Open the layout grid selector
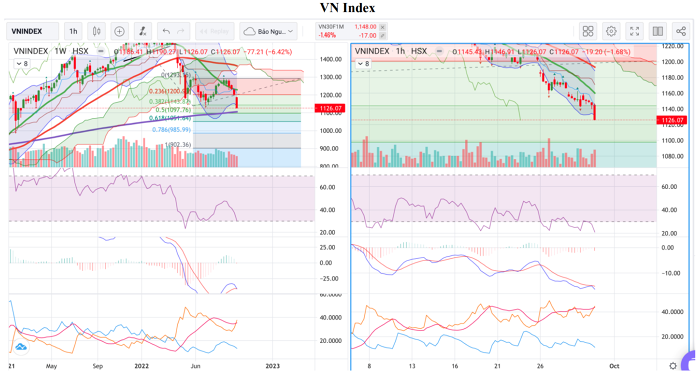Image resolution: width=700 pixels, height=377 pixels. click(588, 31)
